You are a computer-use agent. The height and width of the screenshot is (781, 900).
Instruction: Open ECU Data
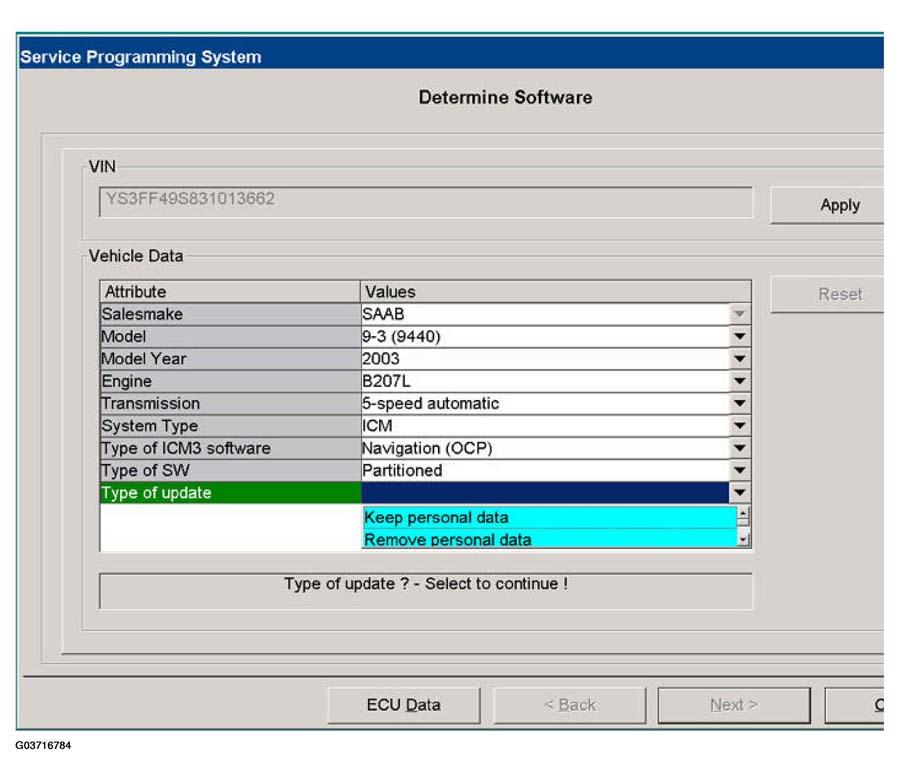403,705
